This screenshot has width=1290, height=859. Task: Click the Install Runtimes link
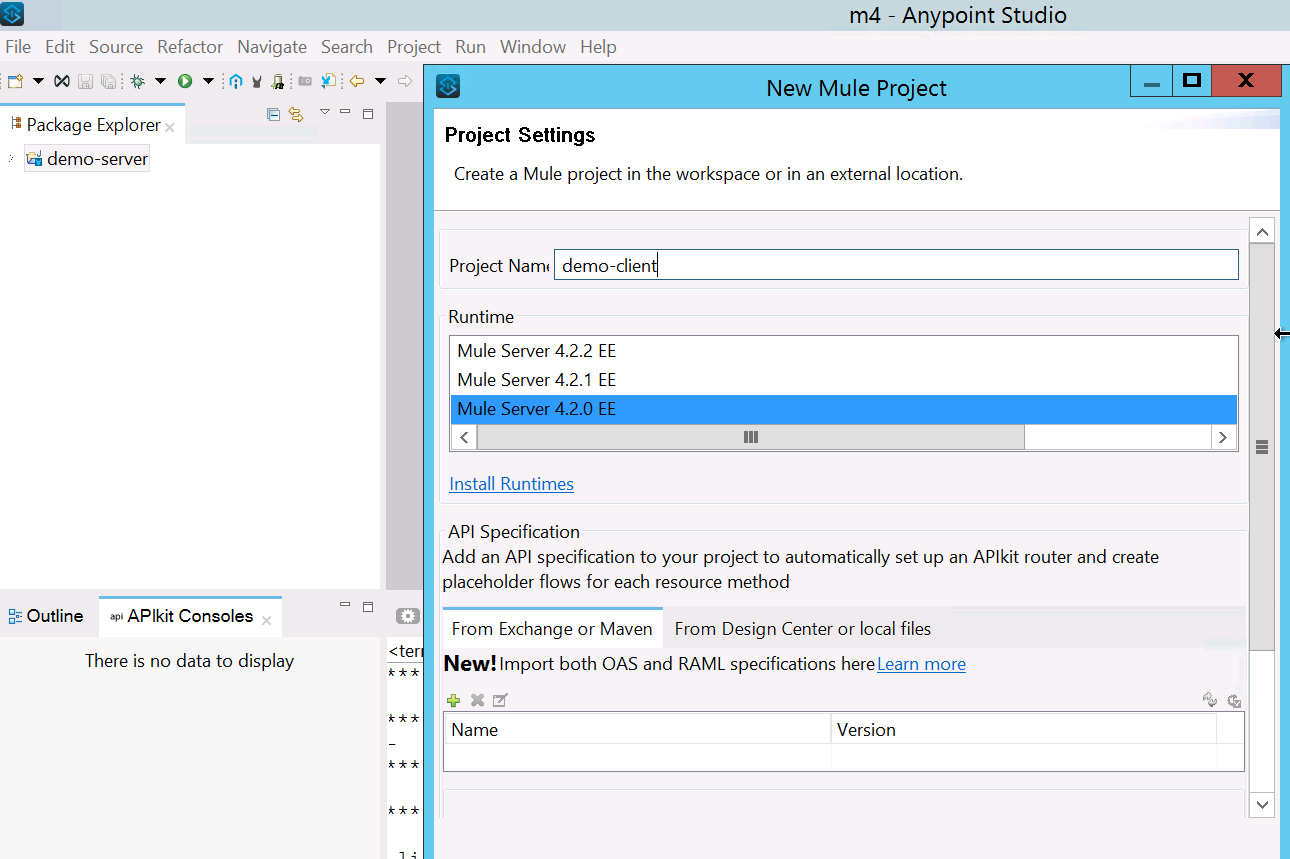point(511,484)
